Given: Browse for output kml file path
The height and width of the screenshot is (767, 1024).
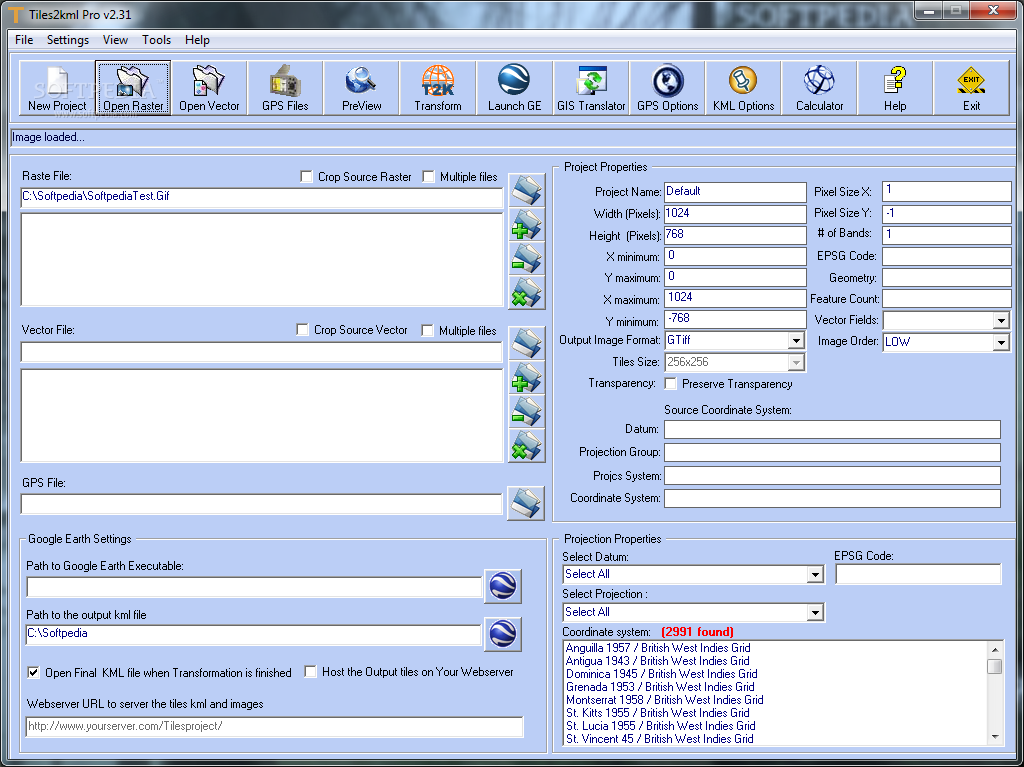Looking at the screenshot, I should tap(503, 634).
